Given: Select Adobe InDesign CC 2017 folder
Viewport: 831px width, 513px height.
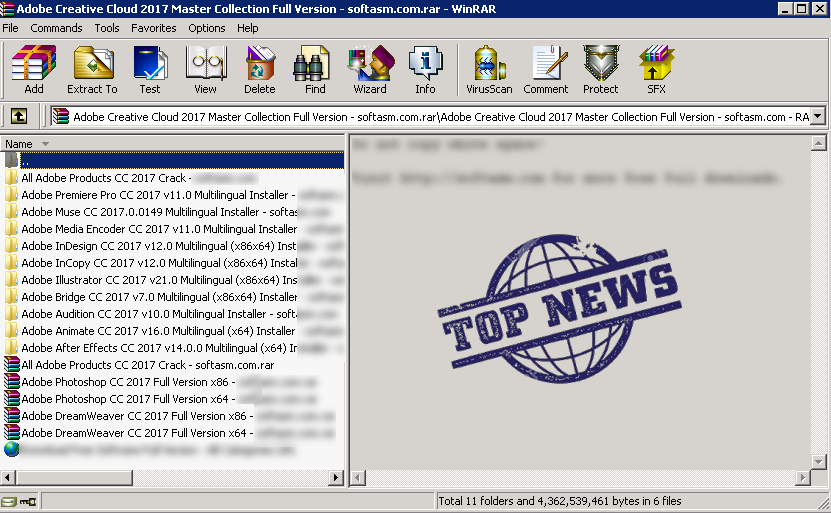Looking at the screenshot, I should click(x=173, y=246).
